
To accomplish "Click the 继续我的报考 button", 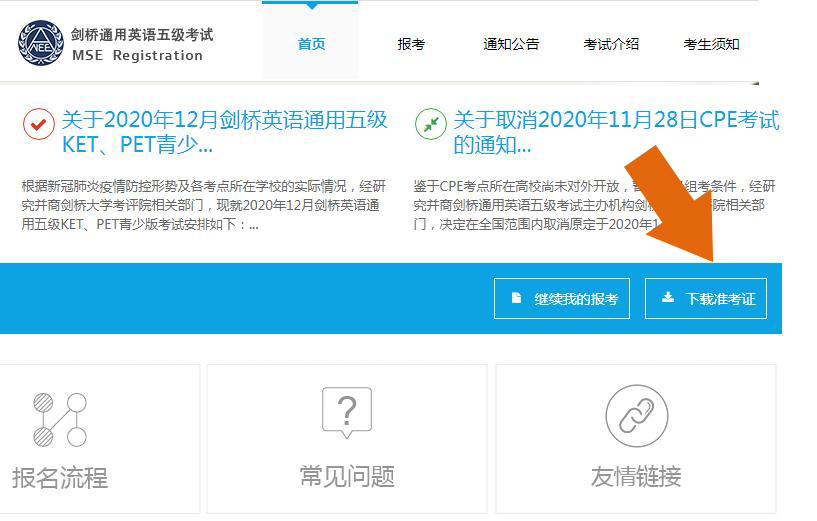I will [x=562, y=298].
